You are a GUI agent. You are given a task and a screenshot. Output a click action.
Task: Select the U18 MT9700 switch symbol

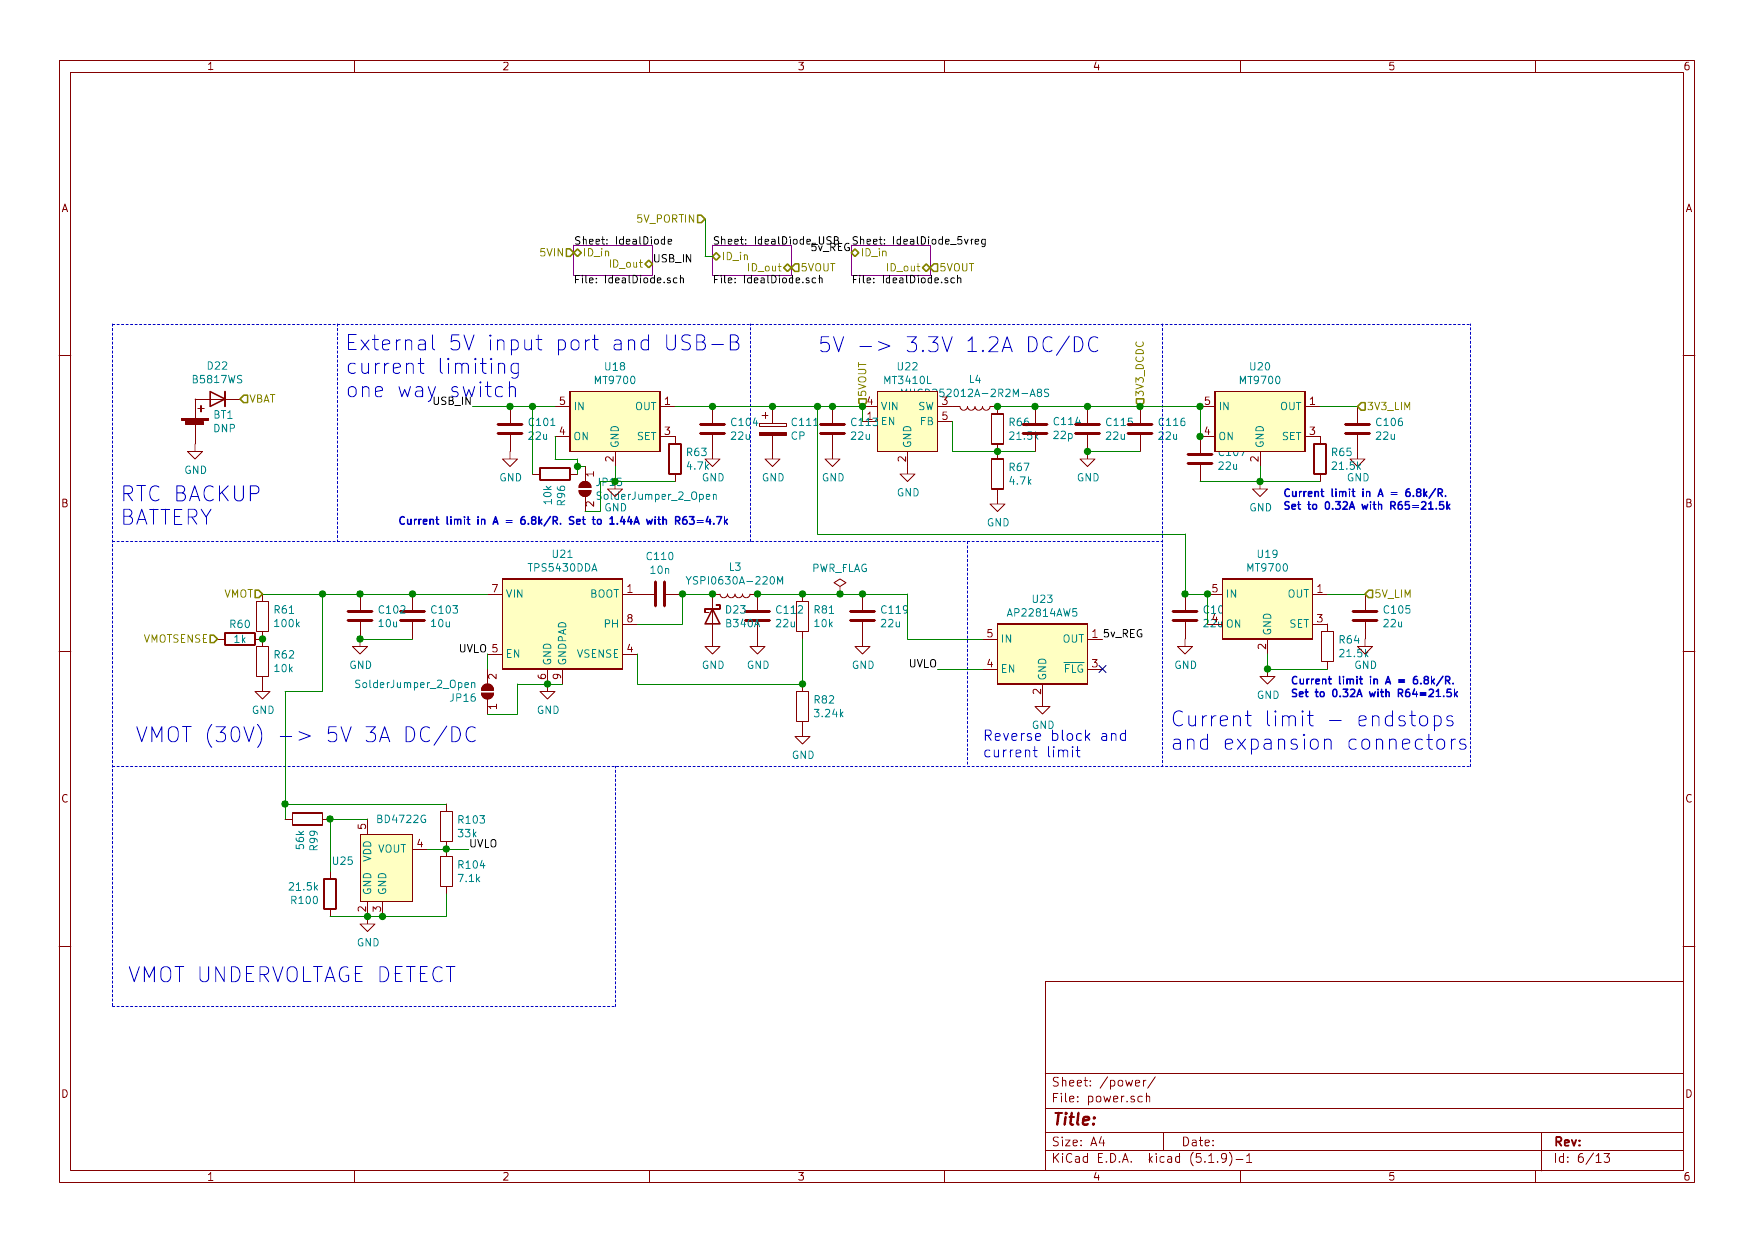(x=614, y=421)
